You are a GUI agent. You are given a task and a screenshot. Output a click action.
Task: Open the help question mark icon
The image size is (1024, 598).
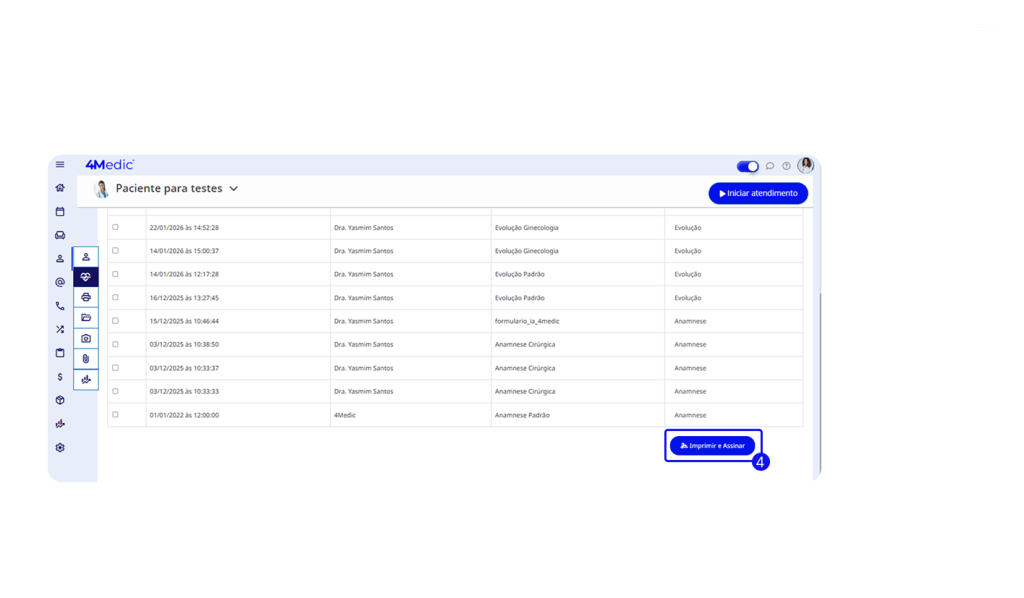[786, 166]
